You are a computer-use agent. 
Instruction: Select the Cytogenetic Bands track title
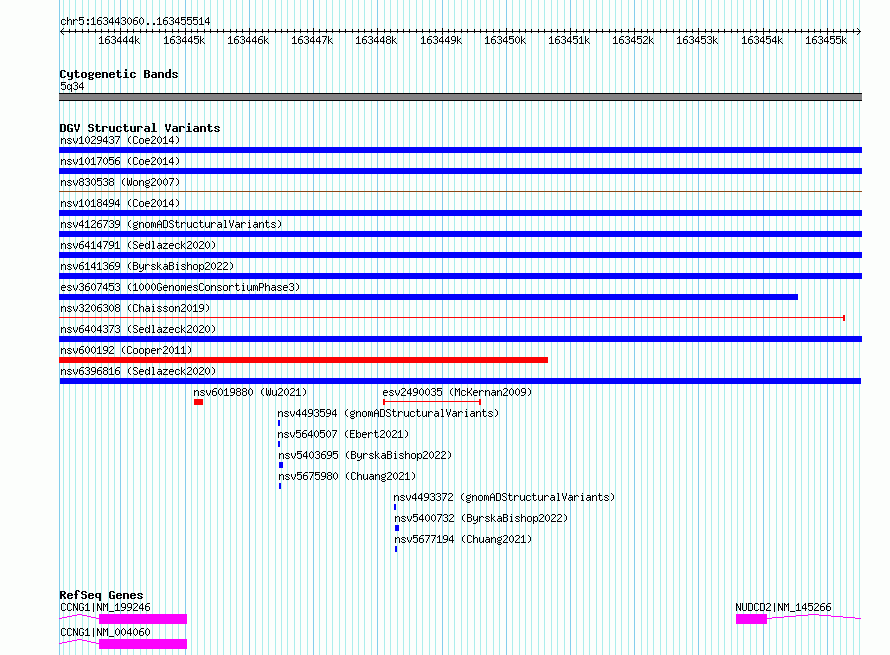(119, 74)
